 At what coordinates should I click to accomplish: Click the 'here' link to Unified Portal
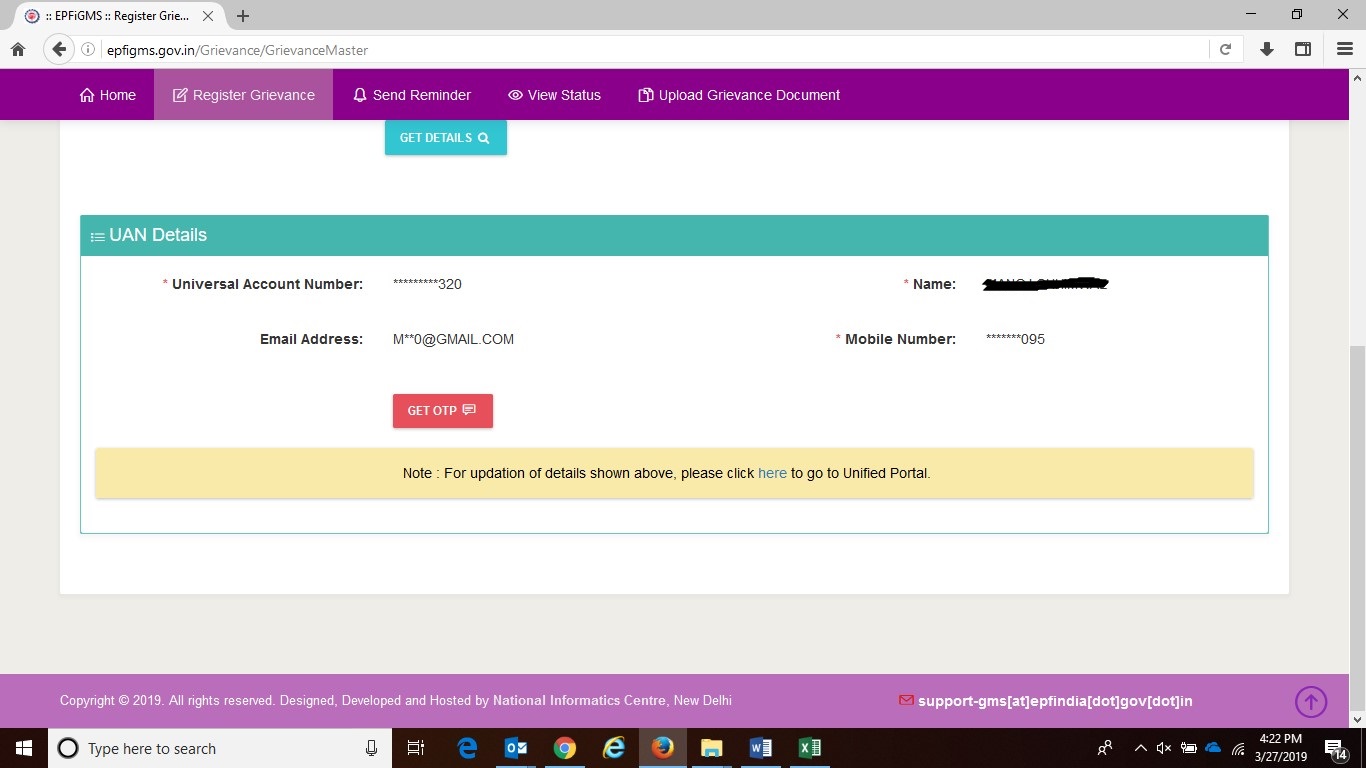pos(772,473)
